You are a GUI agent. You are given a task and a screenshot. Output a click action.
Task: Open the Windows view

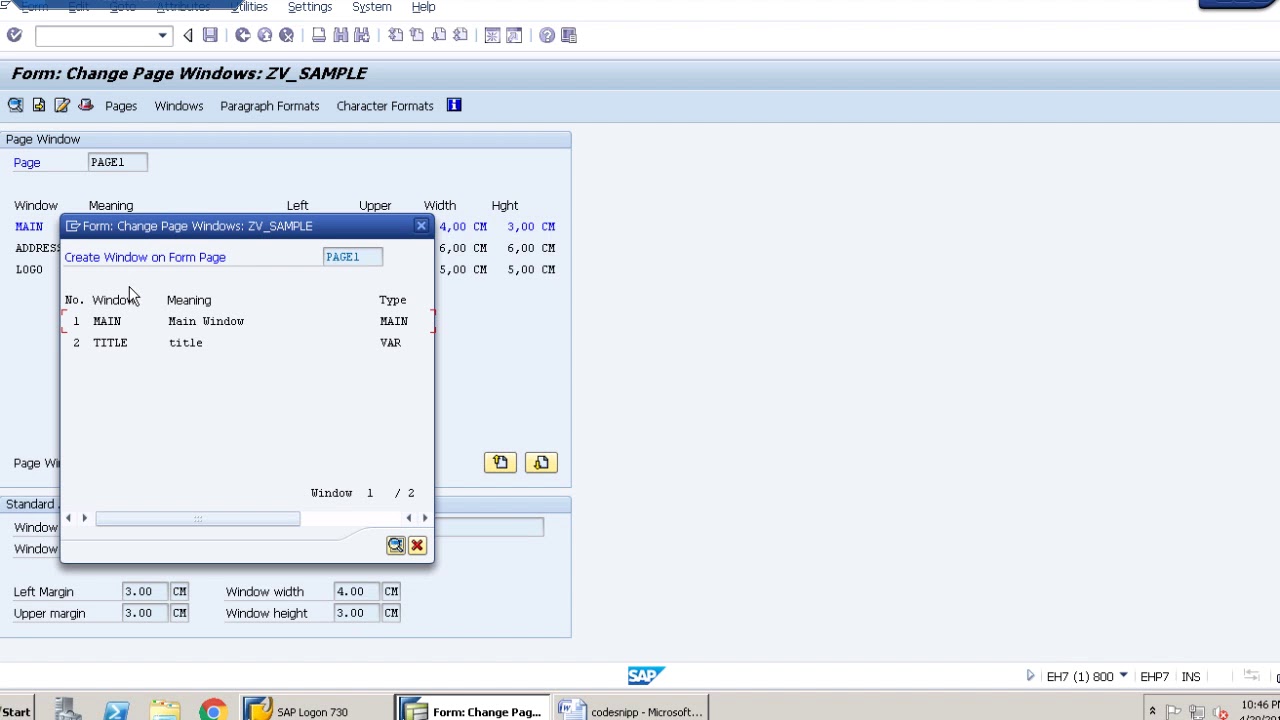pyautogui.click(x=179, y=106)
